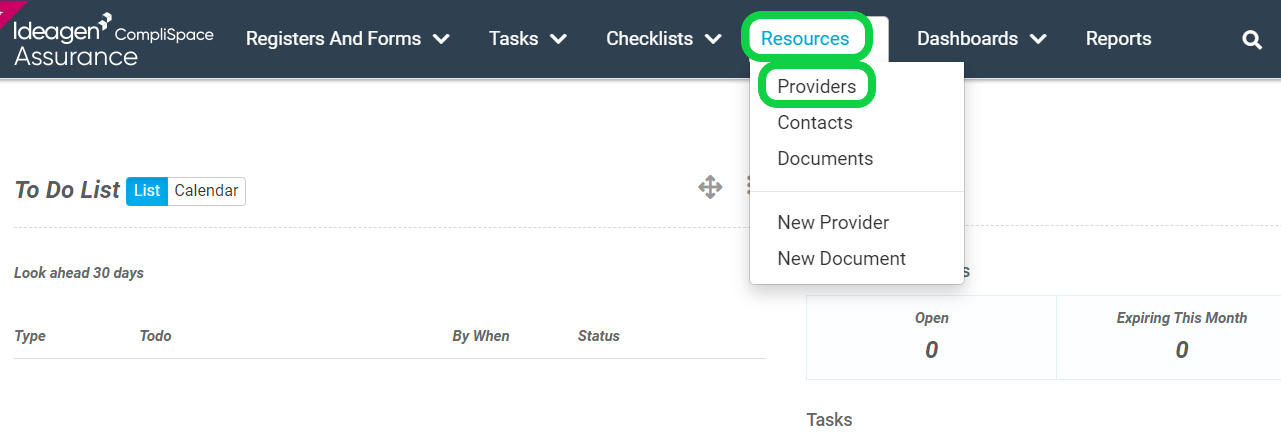Switch To Do List to Calendar view
1281x433 pixels.
pos(206,191)
